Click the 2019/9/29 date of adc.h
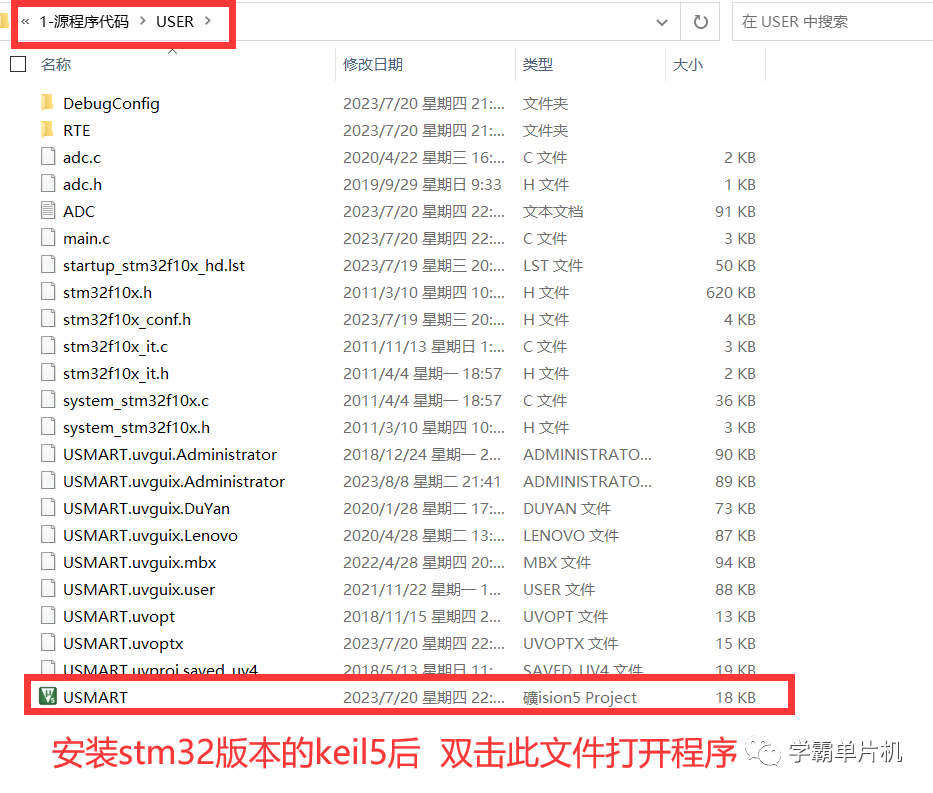This screenshot has height=793, width=933. point(422,184)
